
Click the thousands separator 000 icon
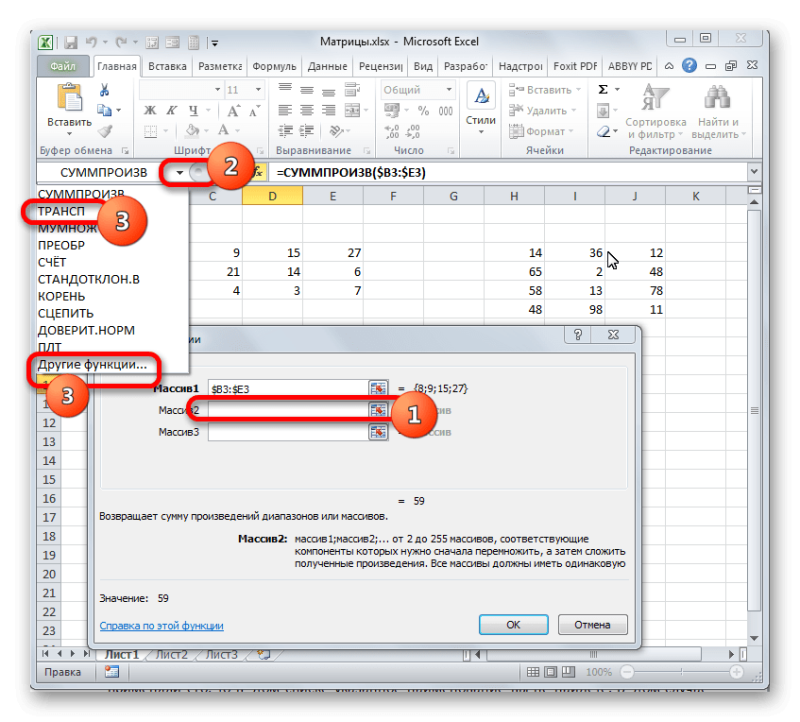pyautogui.click(x=445, y=111)
